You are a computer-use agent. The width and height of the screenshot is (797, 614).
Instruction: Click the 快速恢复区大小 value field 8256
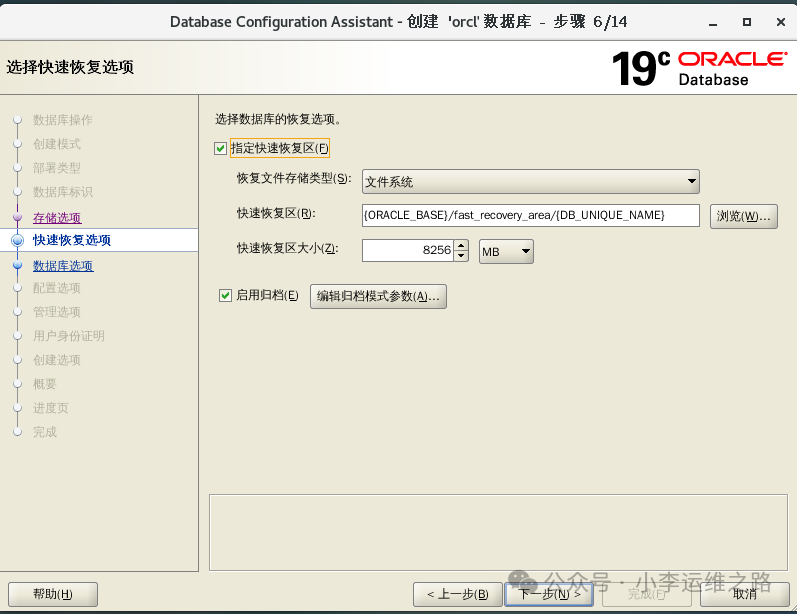pyautogui.click(x=408, y=250)
